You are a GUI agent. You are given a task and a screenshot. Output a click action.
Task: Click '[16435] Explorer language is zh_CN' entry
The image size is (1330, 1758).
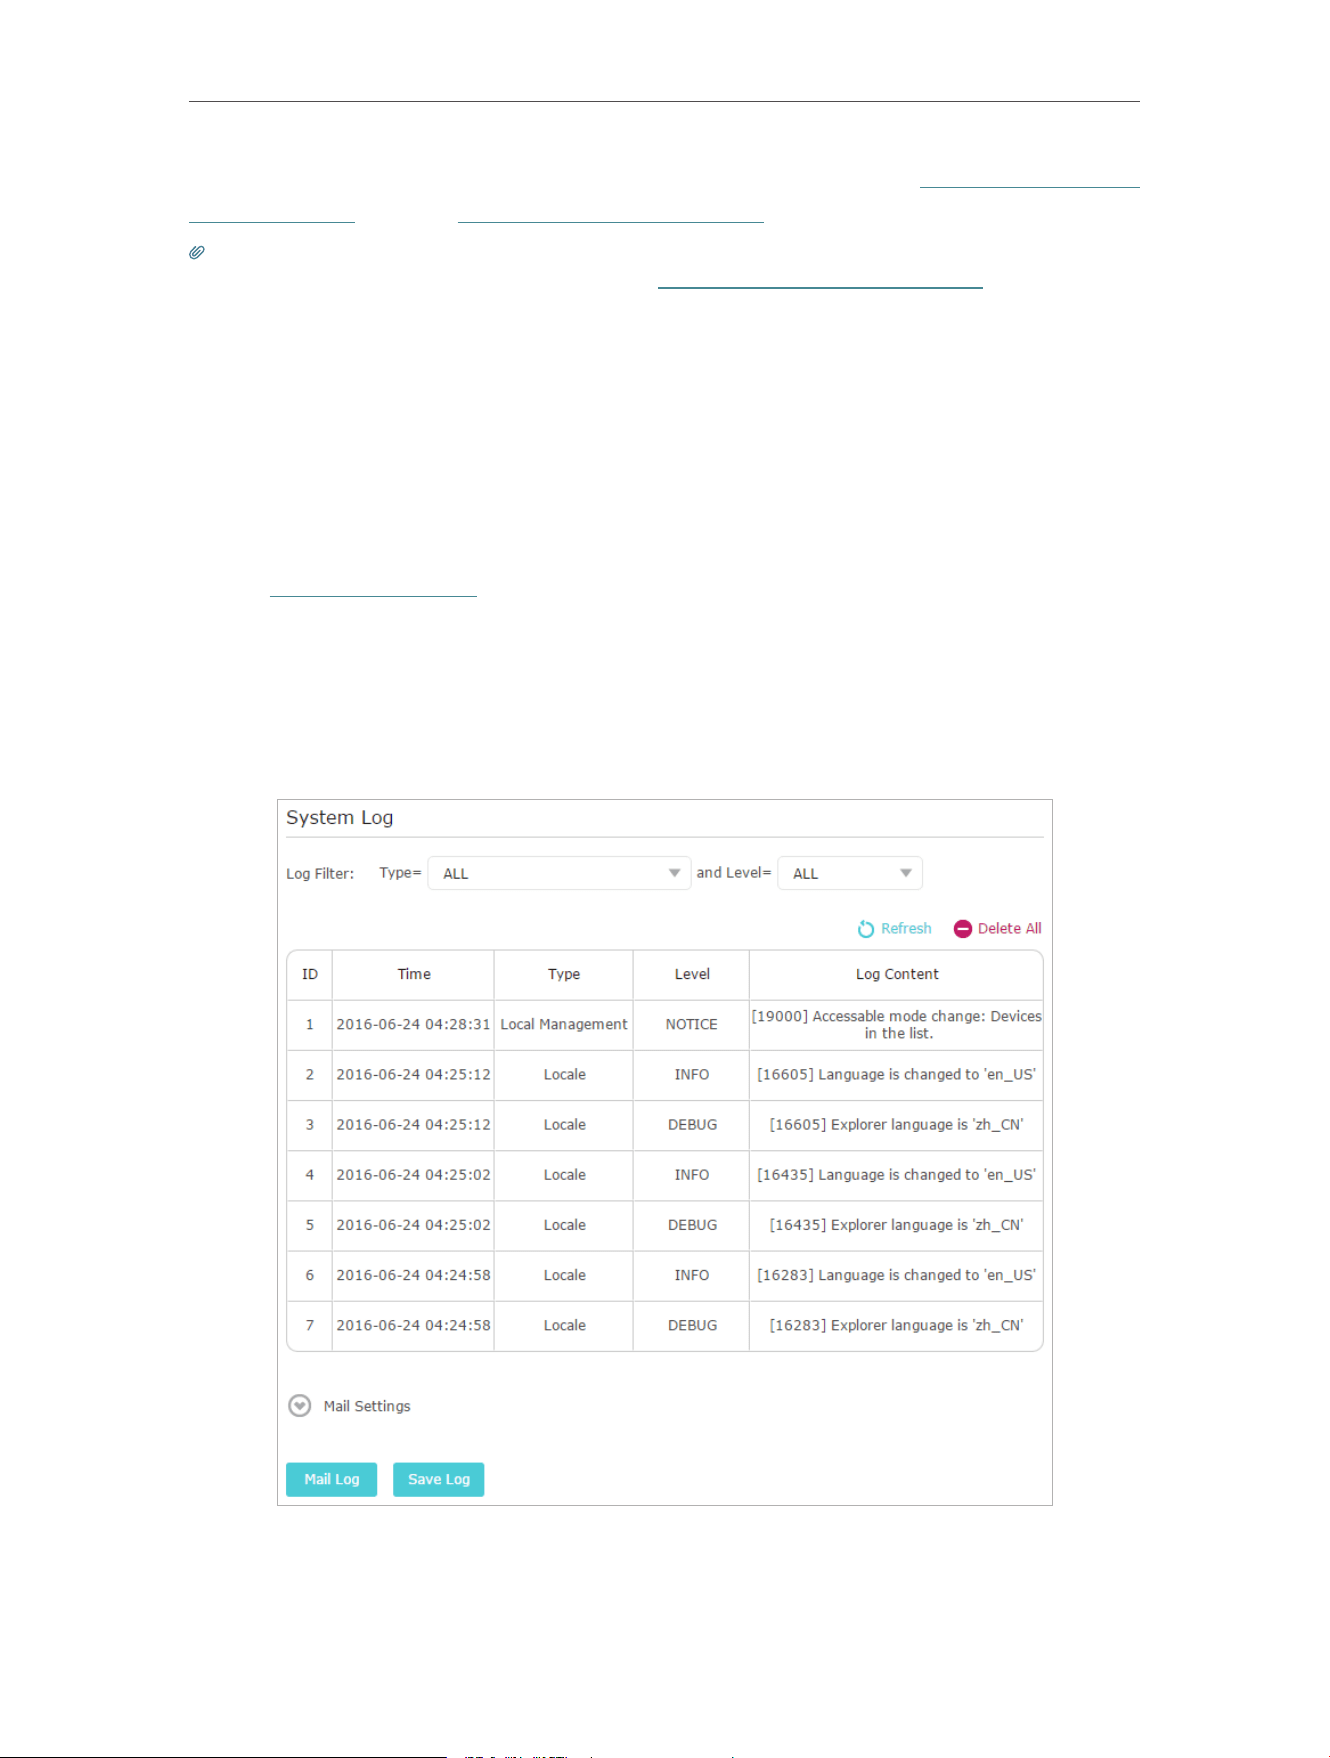click(897, 1224)
